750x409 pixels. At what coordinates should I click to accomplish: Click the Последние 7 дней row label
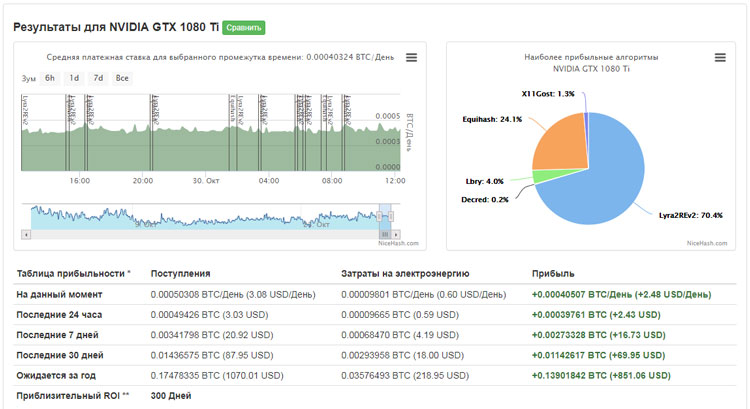(57, 335)
